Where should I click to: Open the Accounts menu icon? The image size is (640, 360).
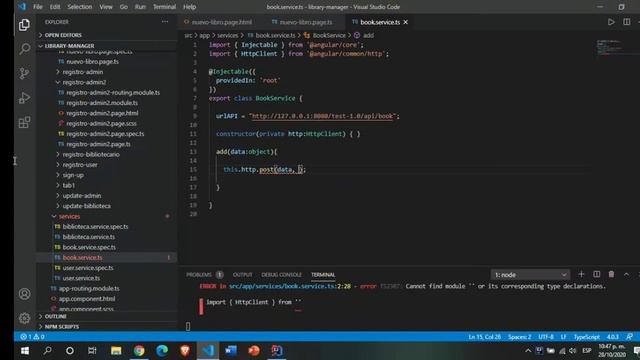pyautogui.click(x=24, y=294)
